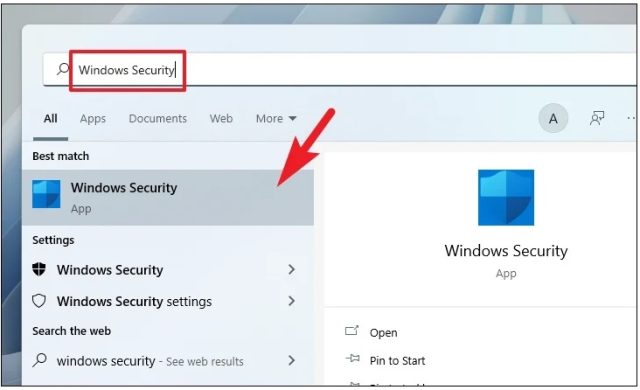Screen dimensions: 640x390
Task: Choose Pin to Start option
Action: tap(397, 361)
